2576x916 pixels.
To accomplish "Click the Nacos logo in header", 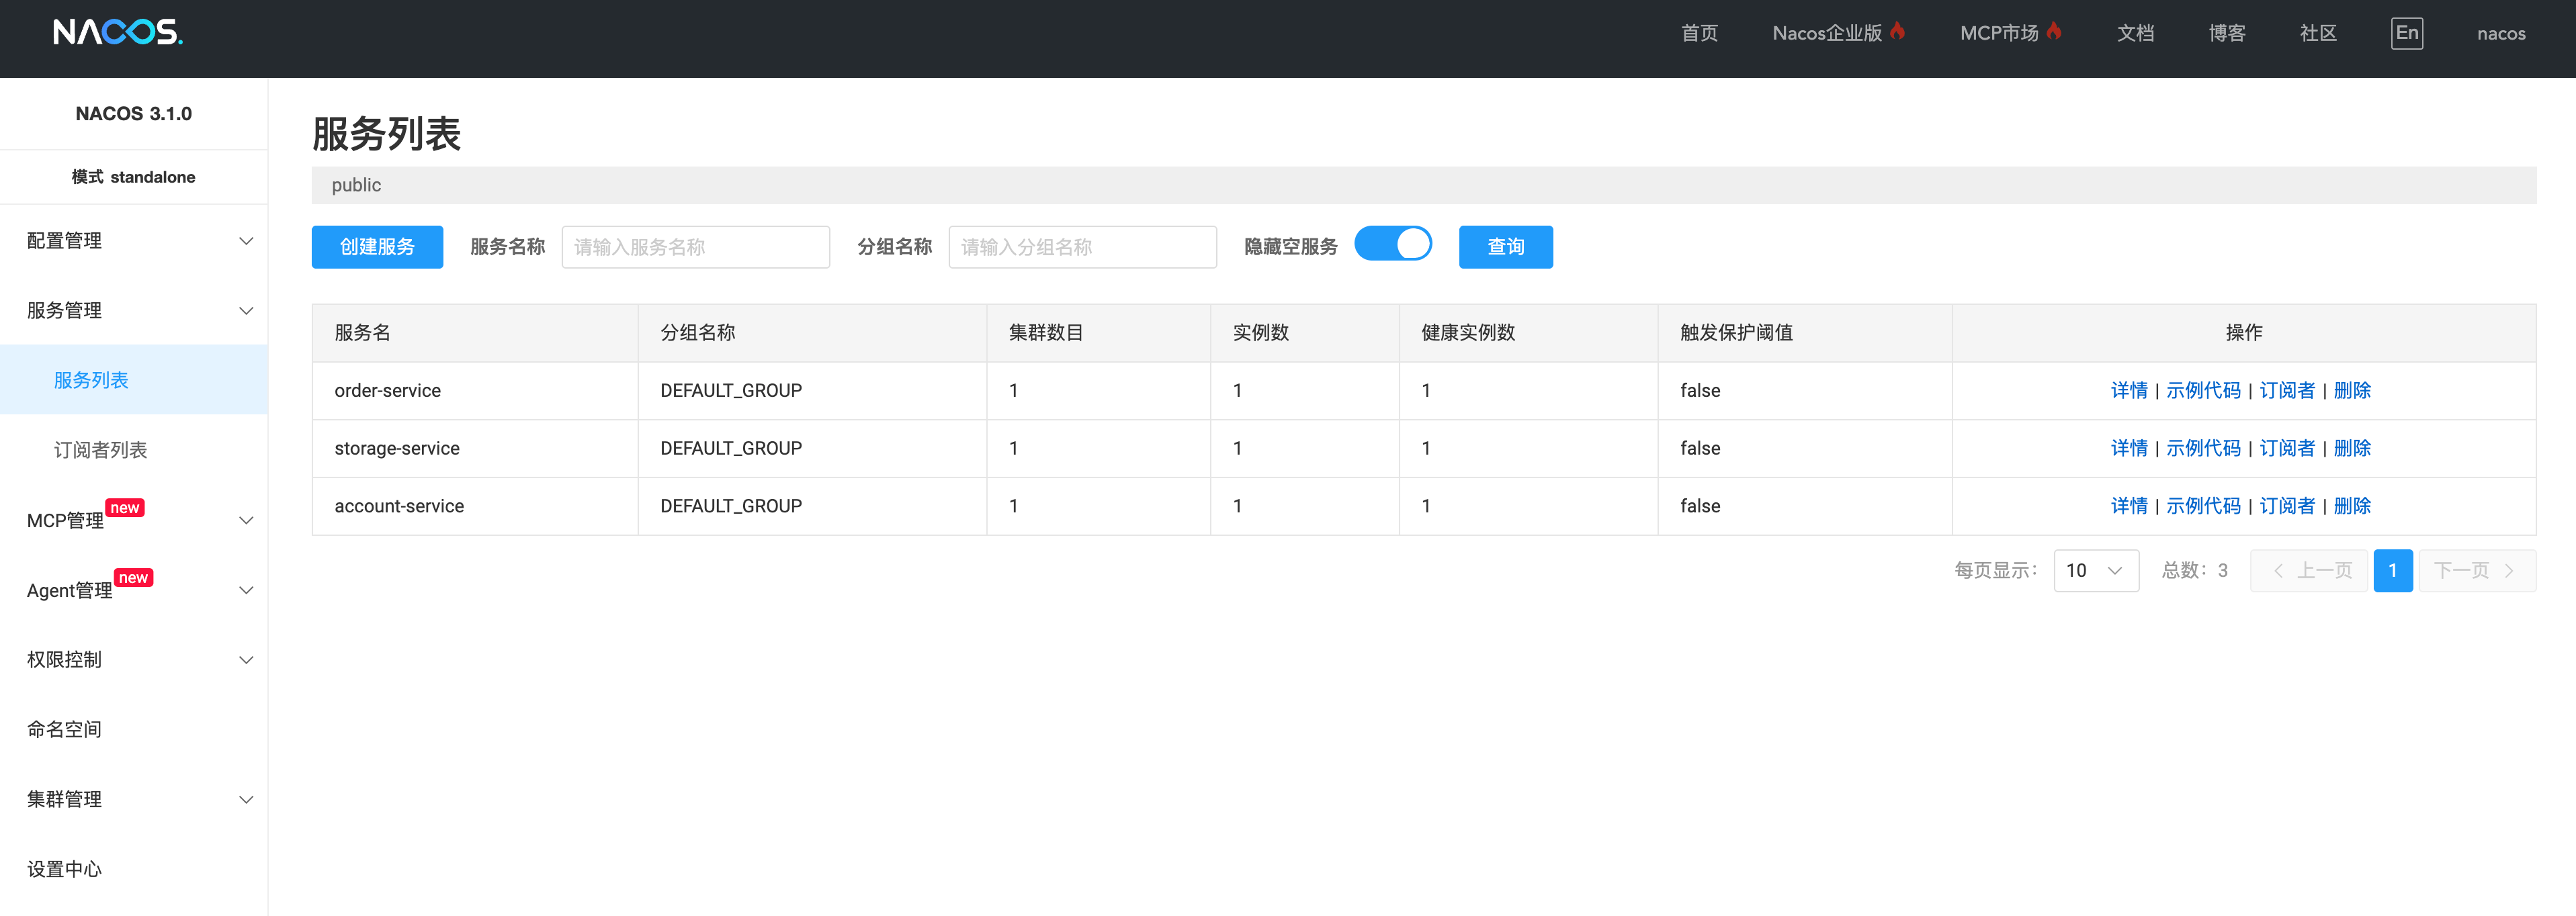I will (x=118, y=33).
